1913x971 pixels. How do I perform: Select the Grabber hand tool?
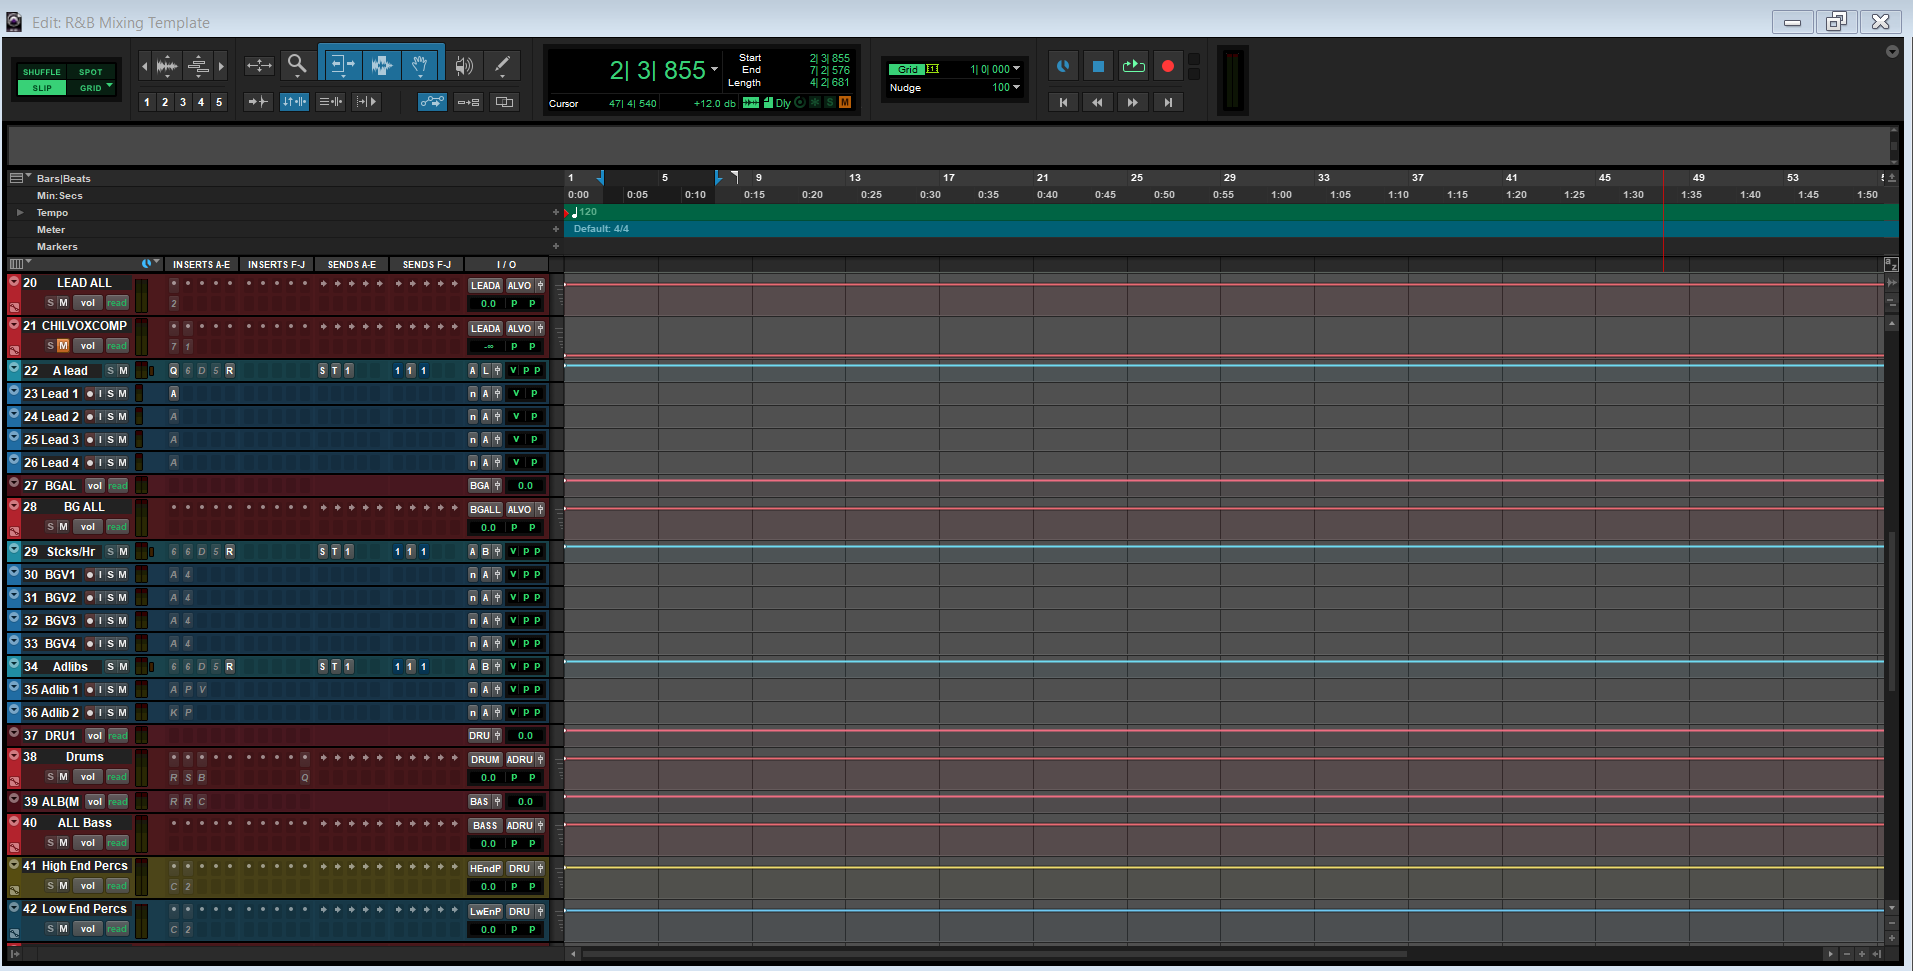421,66
